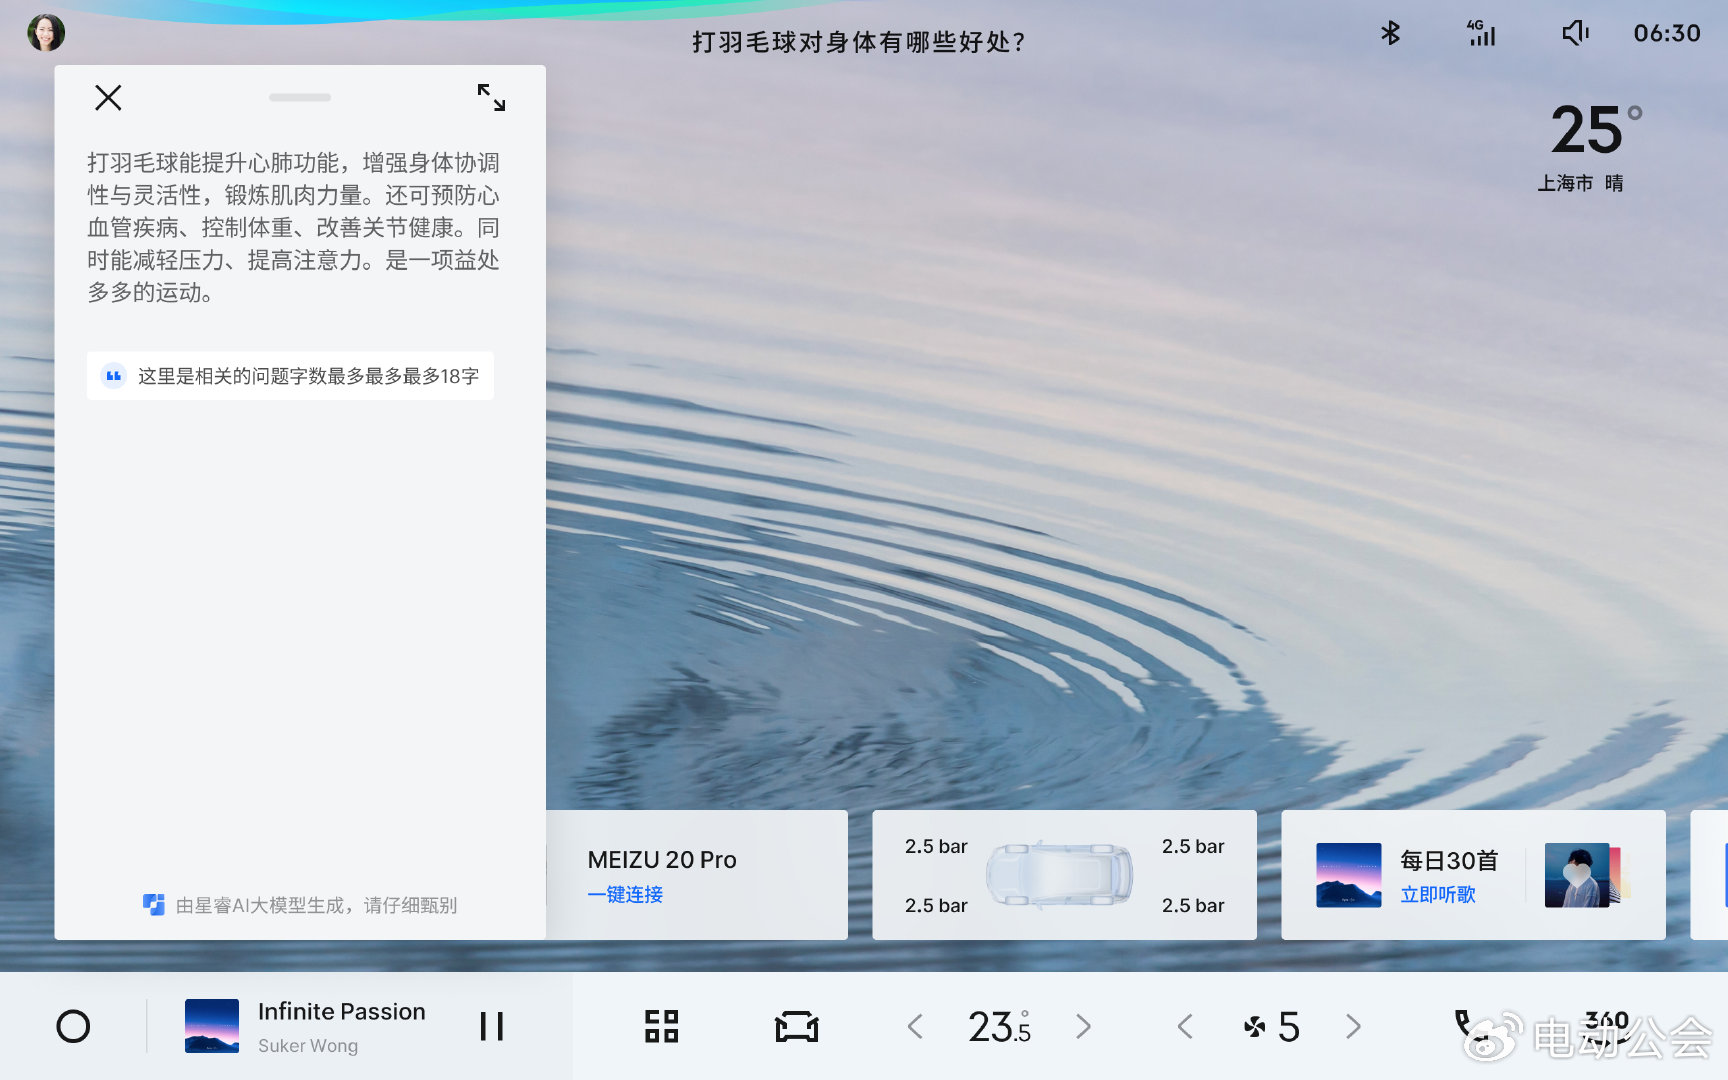Tap the panel drag handle bar
This screenshot has width=1728, height=1080.
300,97
